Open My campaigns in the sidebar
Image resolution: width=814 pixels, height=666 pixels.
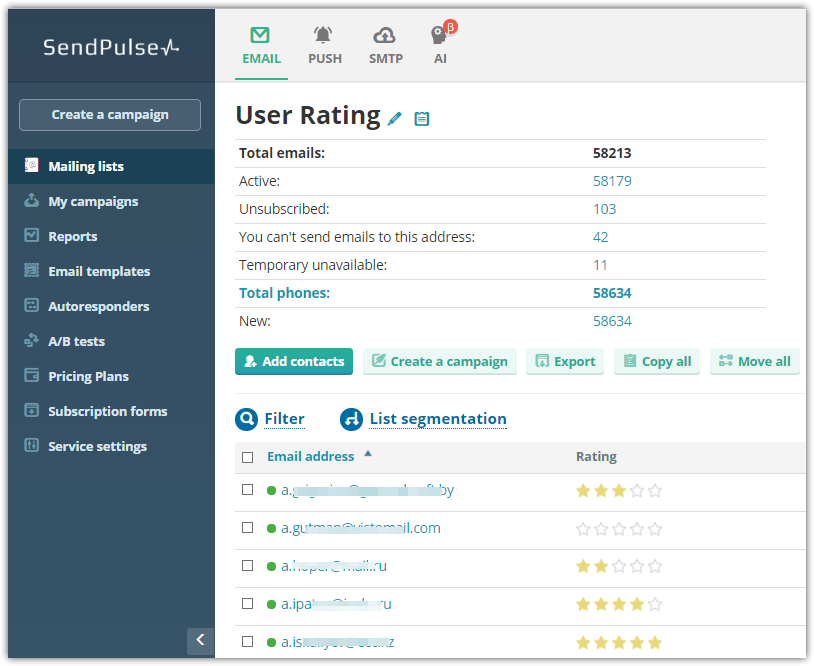tap(93, 201)
